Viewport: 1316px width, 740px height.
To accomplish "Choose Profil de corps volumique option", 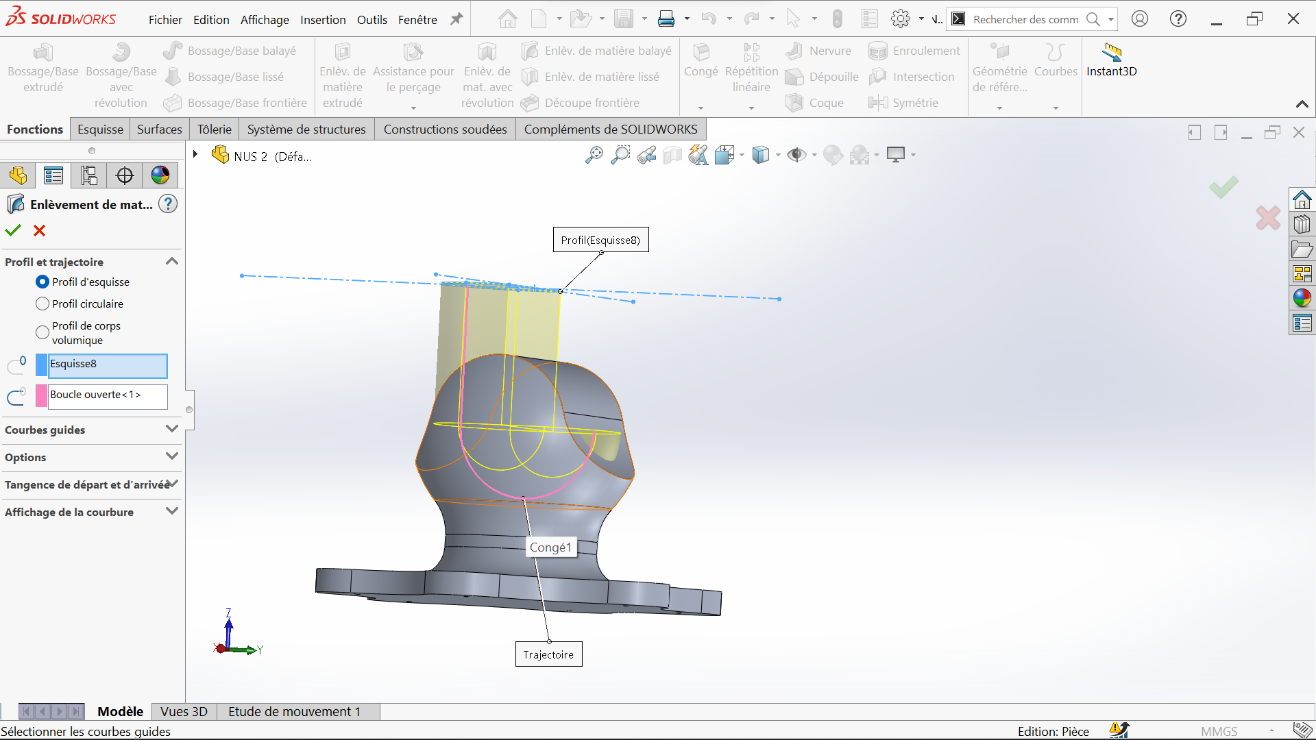I will click(42, 332).
